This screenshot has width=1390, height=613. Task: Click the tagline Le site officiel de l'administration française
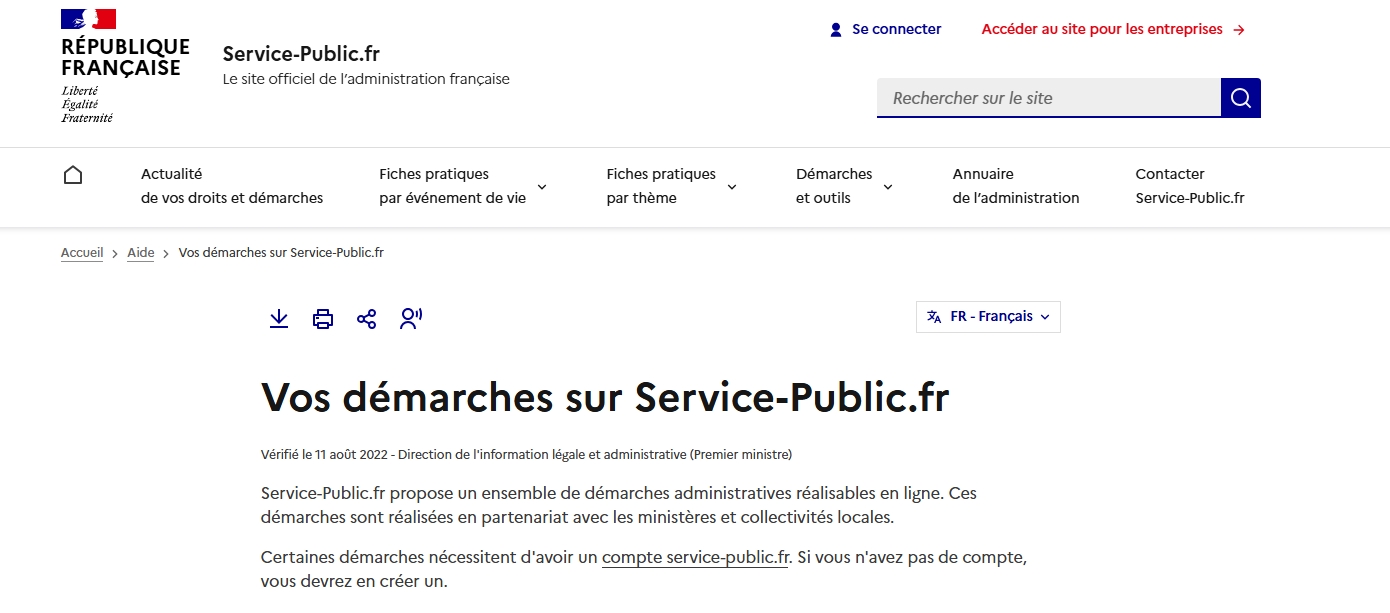pos(366,79)
